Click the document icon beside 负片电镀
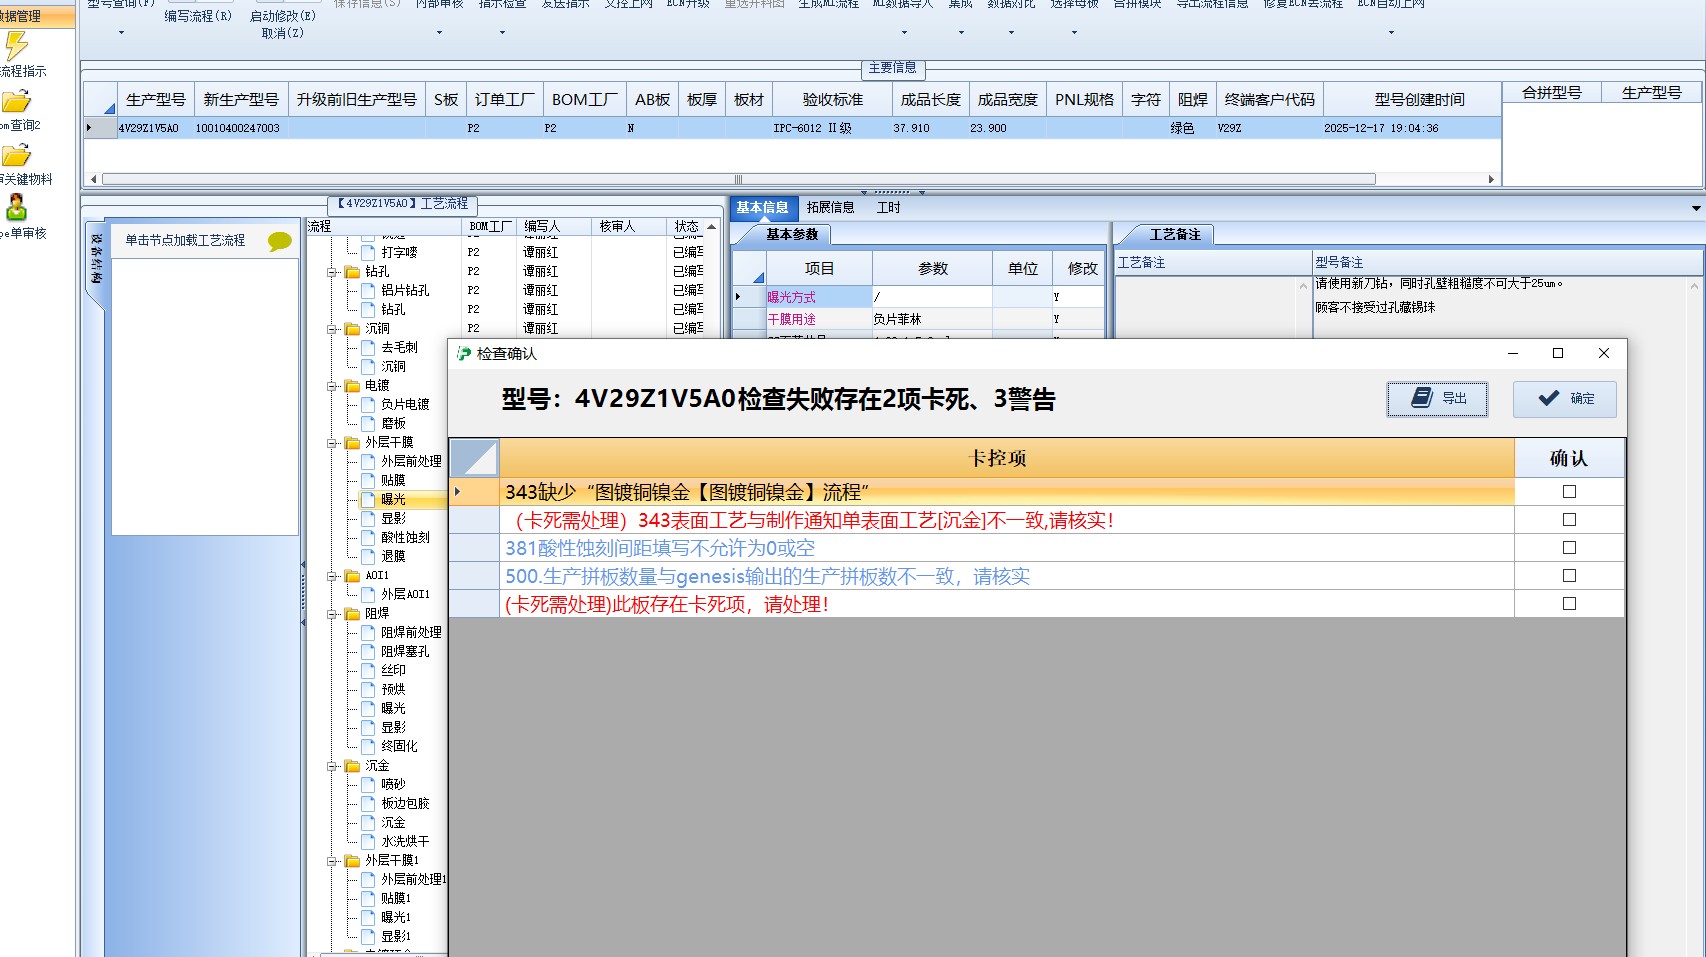This screenshot has width=1706, height=957. coord(368,404)
